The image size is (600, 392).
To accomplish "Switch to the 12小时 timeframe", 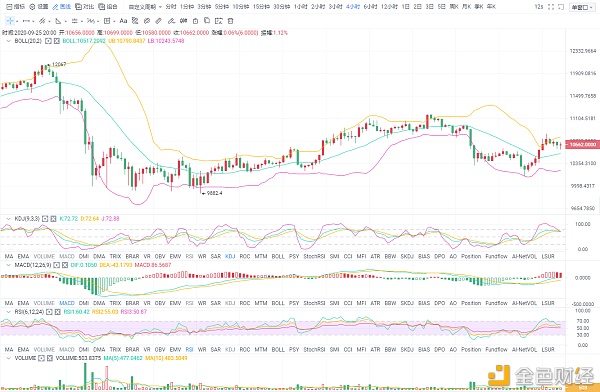I will (x=390, y=7).
